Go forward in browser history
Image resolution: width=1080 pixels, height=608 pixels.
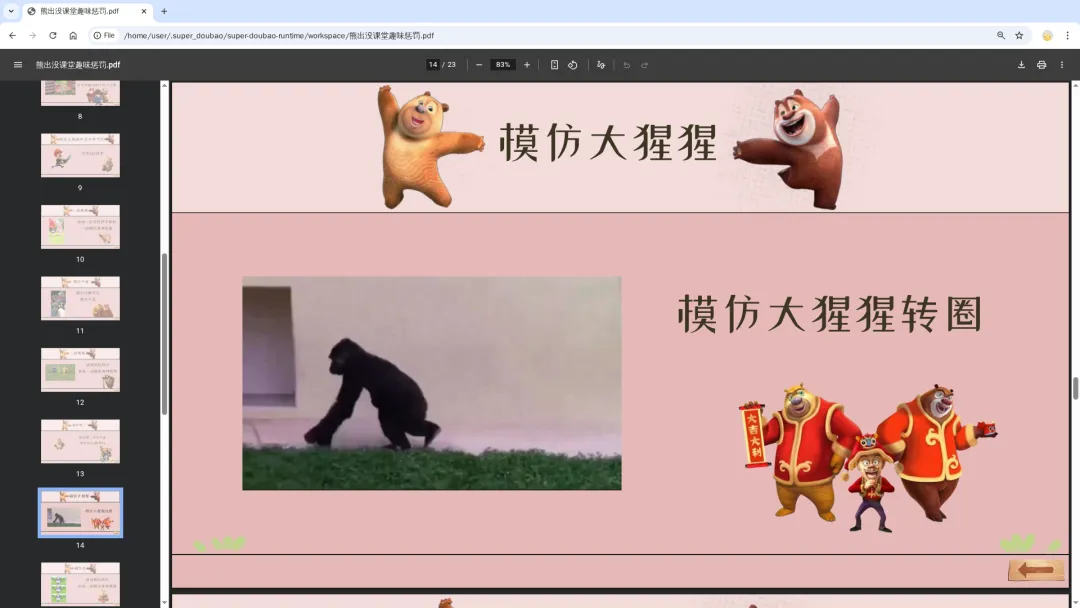[x=32, y=35]
